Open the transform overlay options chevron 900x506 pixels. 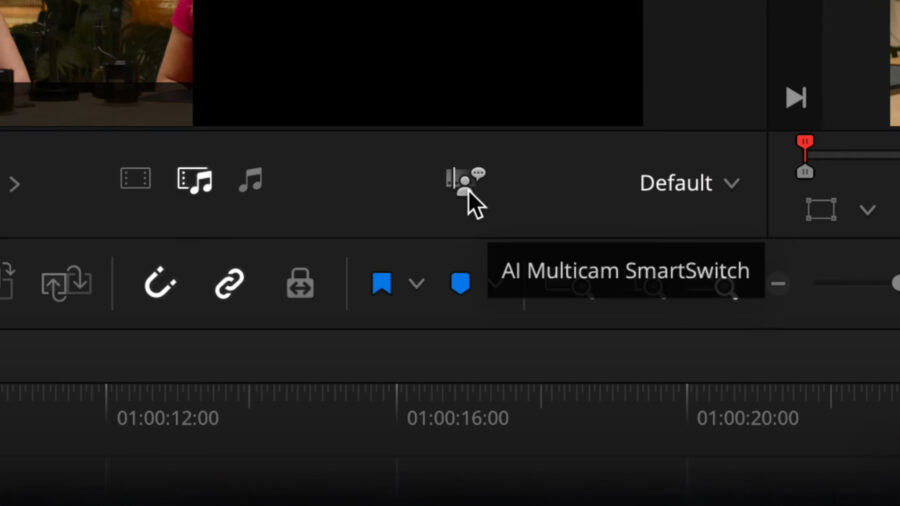[867, 210]
